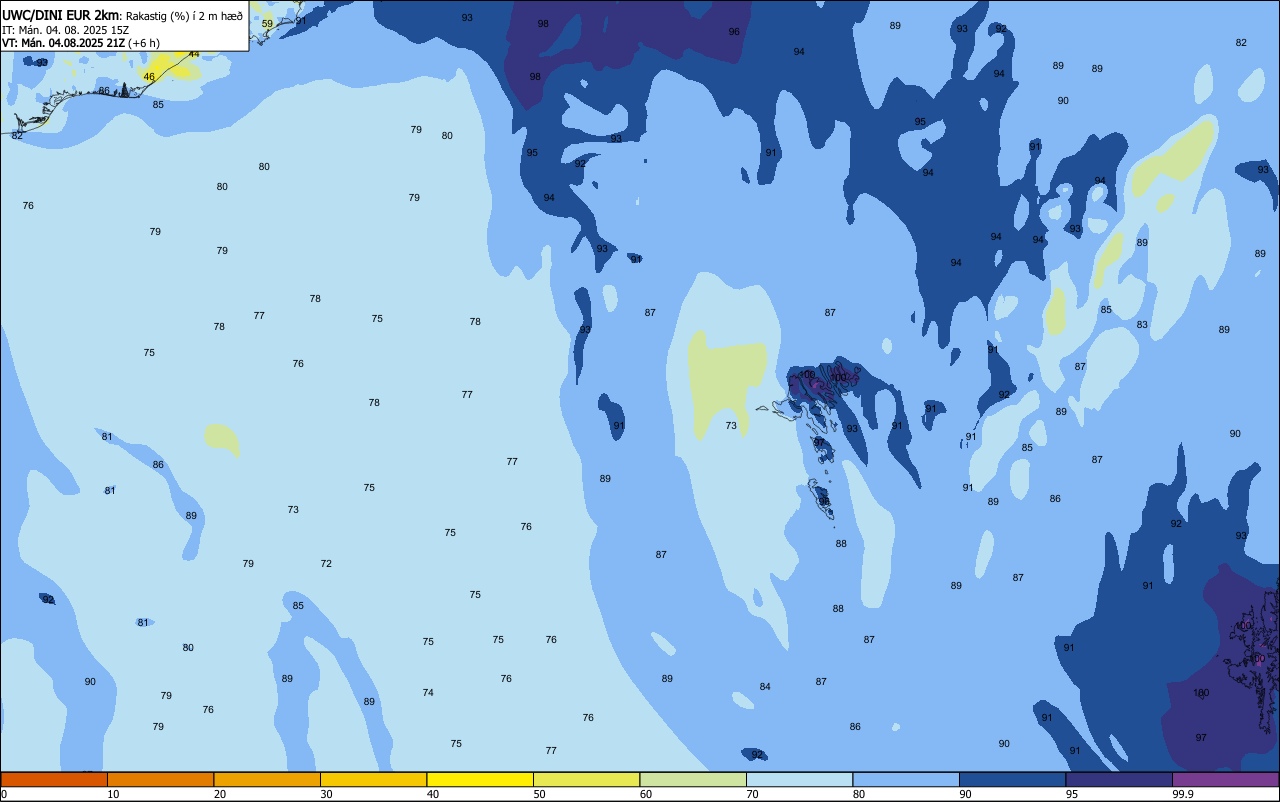Pick the pale green 60–70 legend swatch
The width and height of the screenshot is (1280, 802).
pyautogui.click(x=693, y=779)
